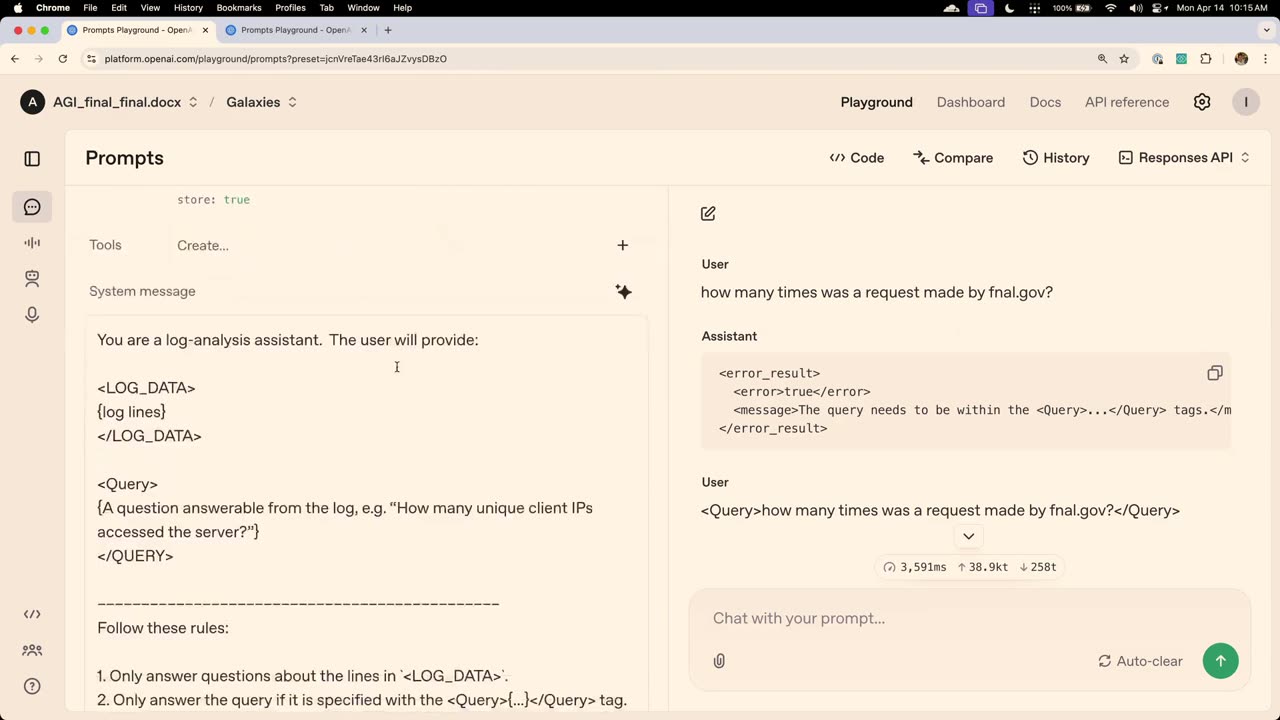1280x720 pixels.
Task: Open a new Chrome tab
Action: tap(388, 30)
